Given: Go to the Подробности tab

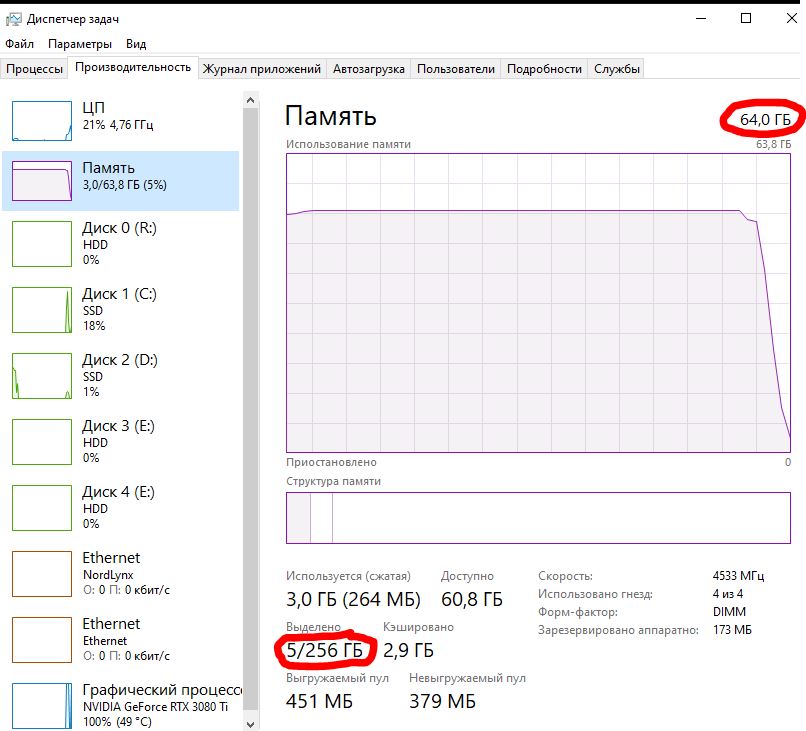Looking at the screenshot, I should click(544, 69).
